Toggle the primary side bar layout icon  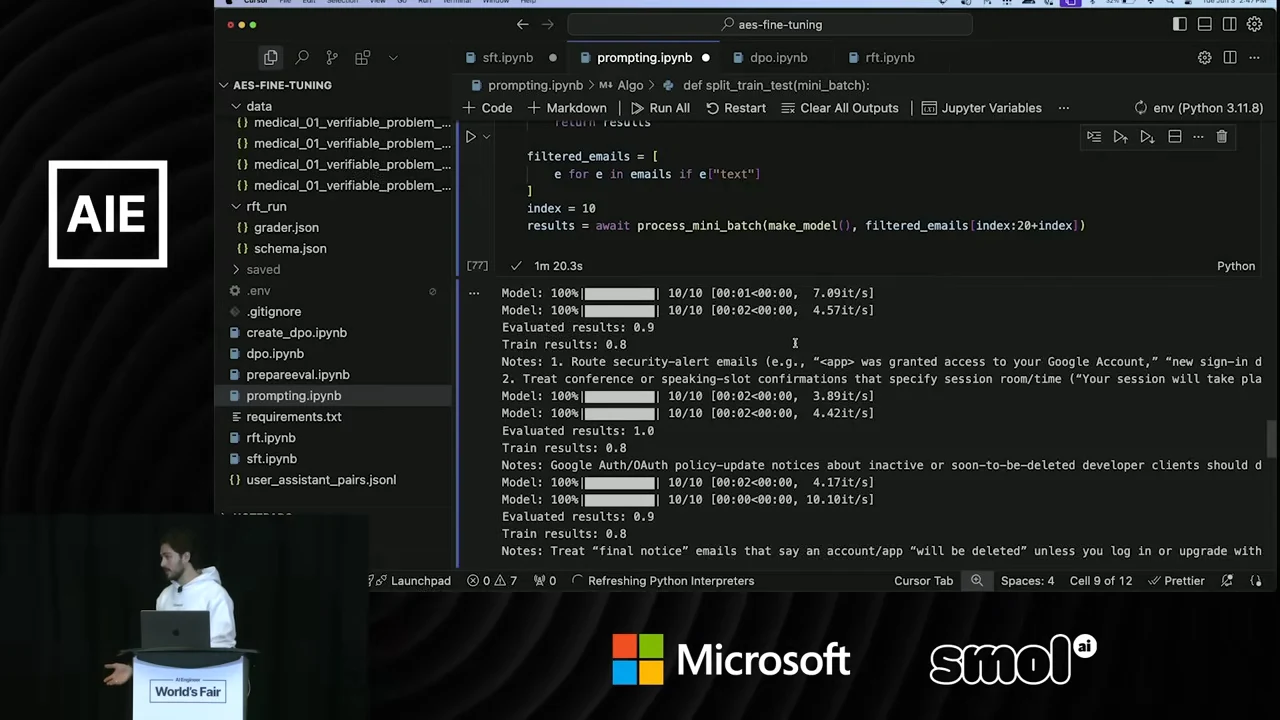click(1180, 24)
